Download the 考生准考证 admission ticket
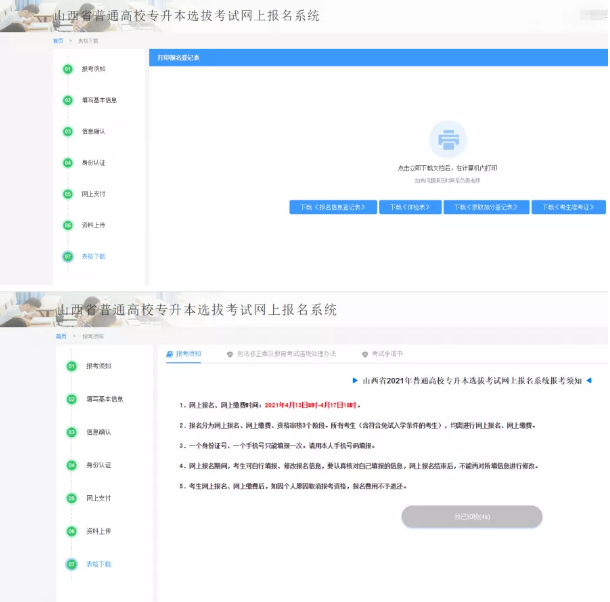The width and height of the screenshot is (610, 602). click(568, 207)
